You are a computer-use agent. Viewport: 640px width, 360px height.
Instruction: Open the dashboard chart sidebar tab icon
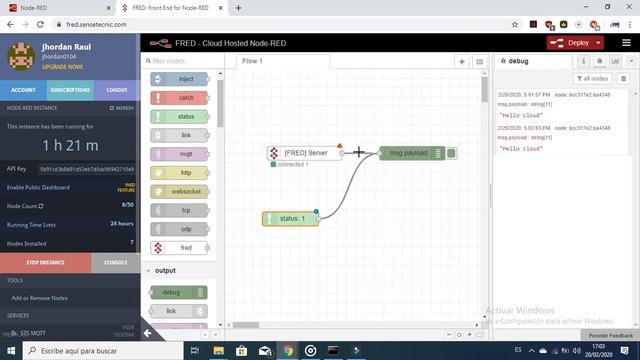[615, 61]
